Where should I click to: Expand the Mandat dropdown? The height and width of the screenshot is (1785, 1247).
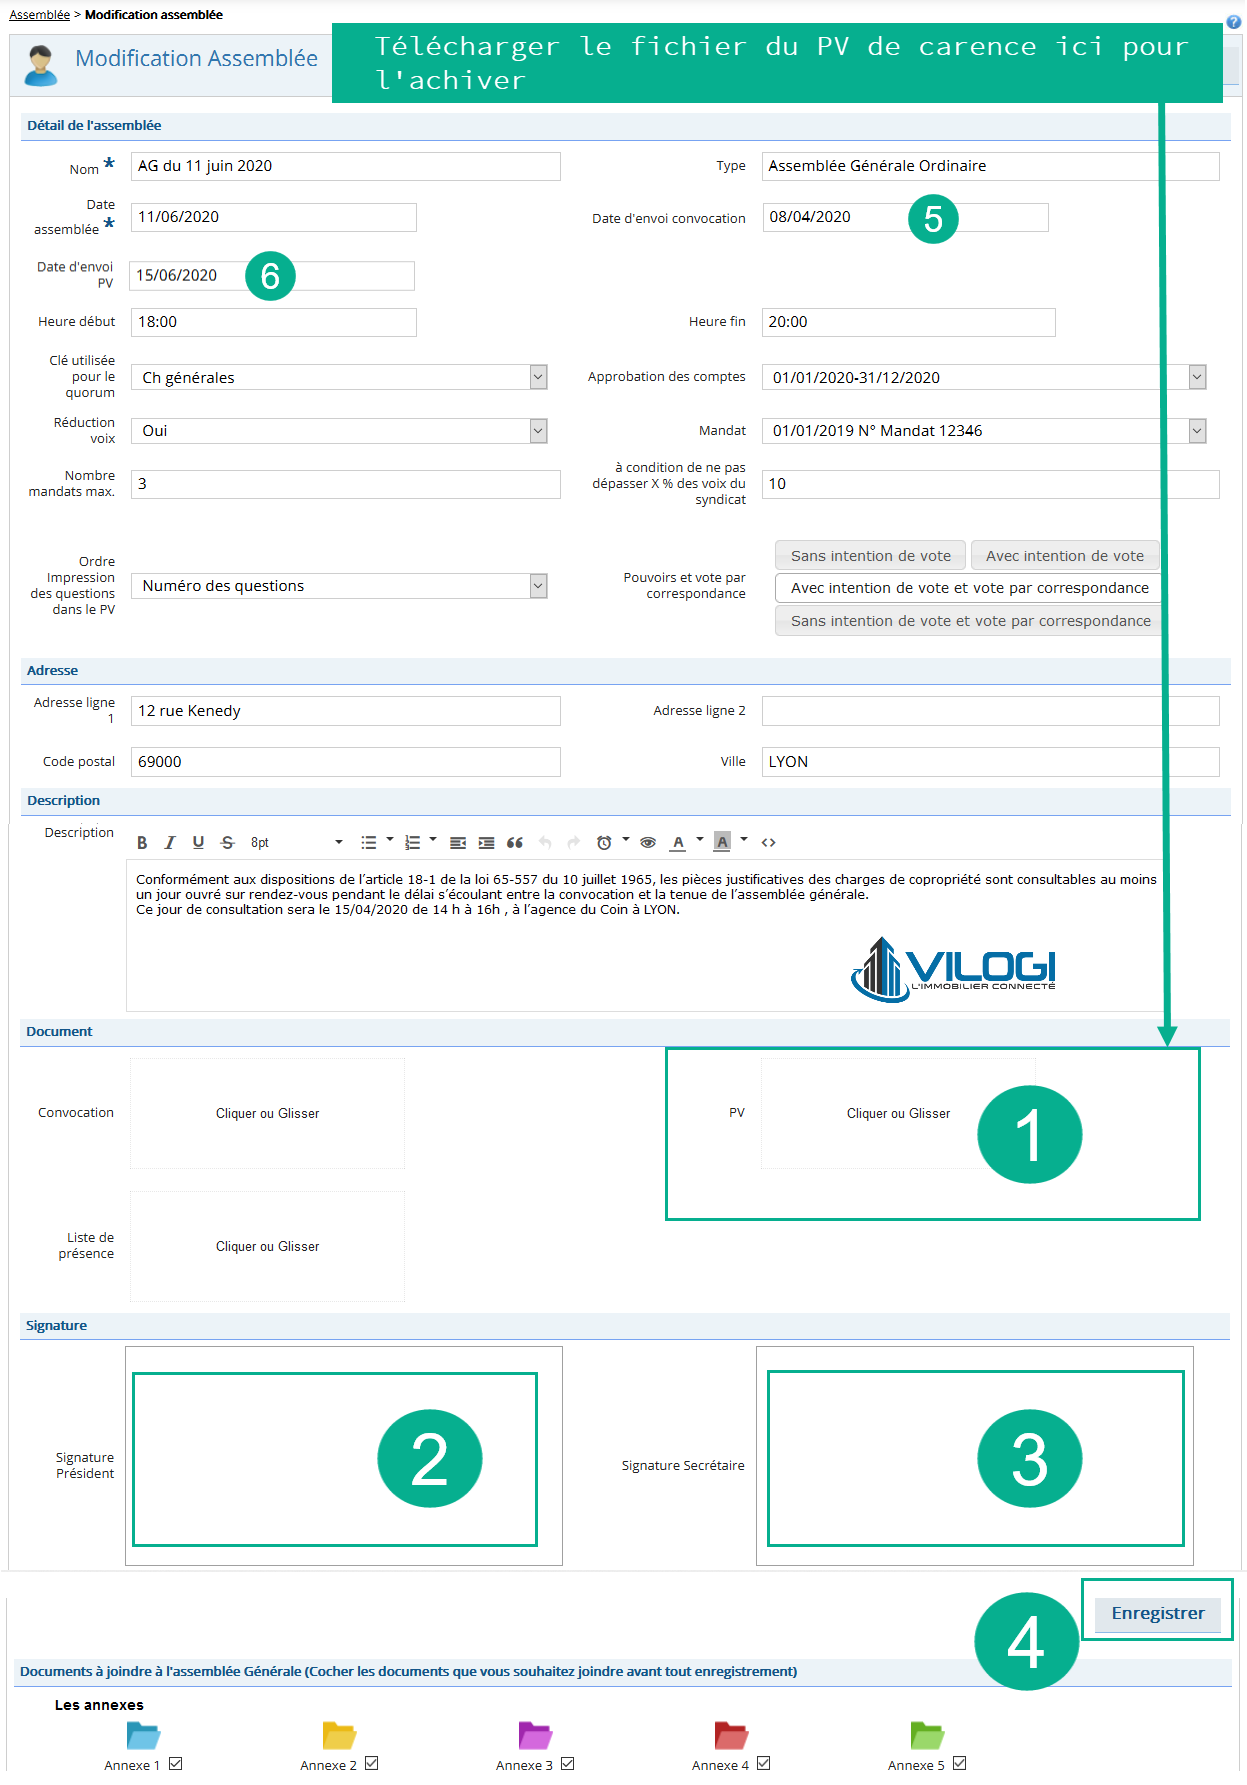click(1197, 431)
